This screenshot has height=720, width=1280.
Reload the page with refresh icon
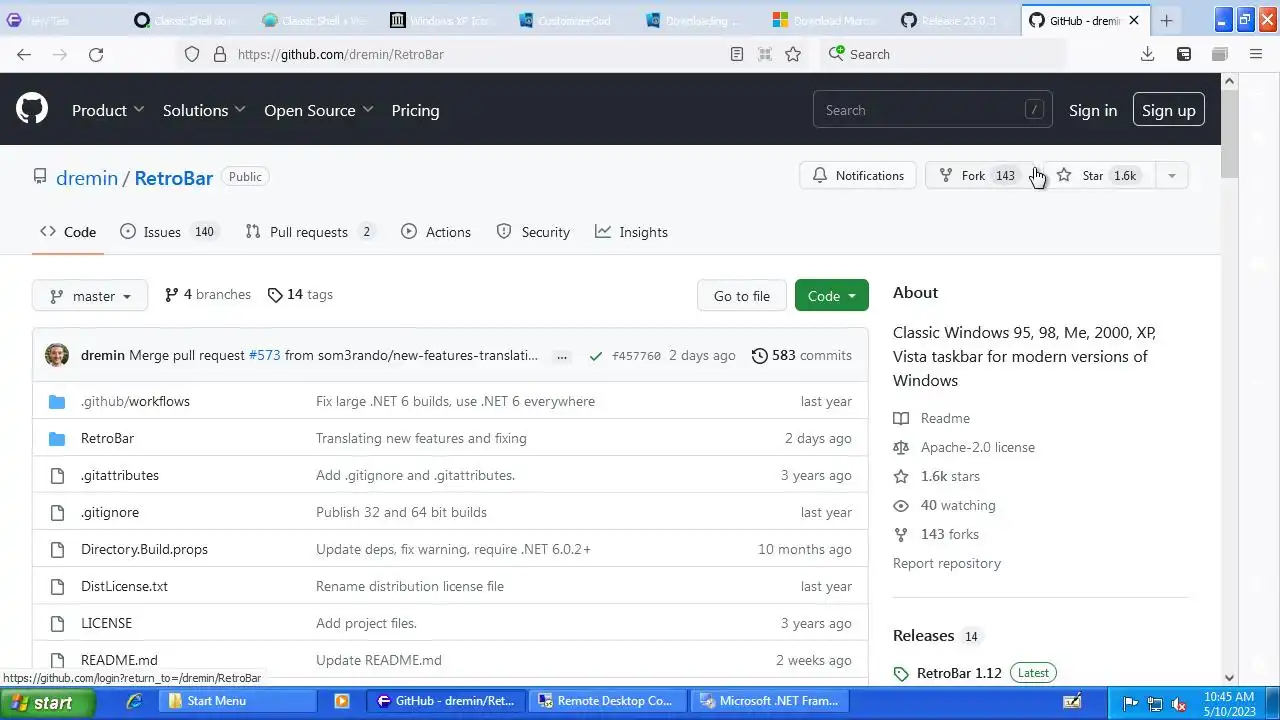[x=96, y=54]
